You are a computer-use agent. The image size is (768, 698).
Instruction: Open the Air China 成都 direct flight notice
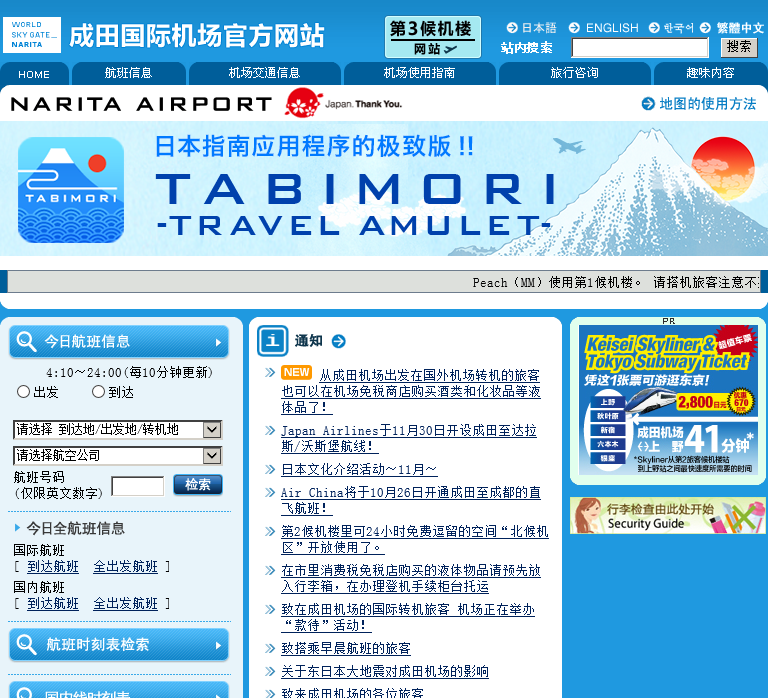(x=410, y=500)
